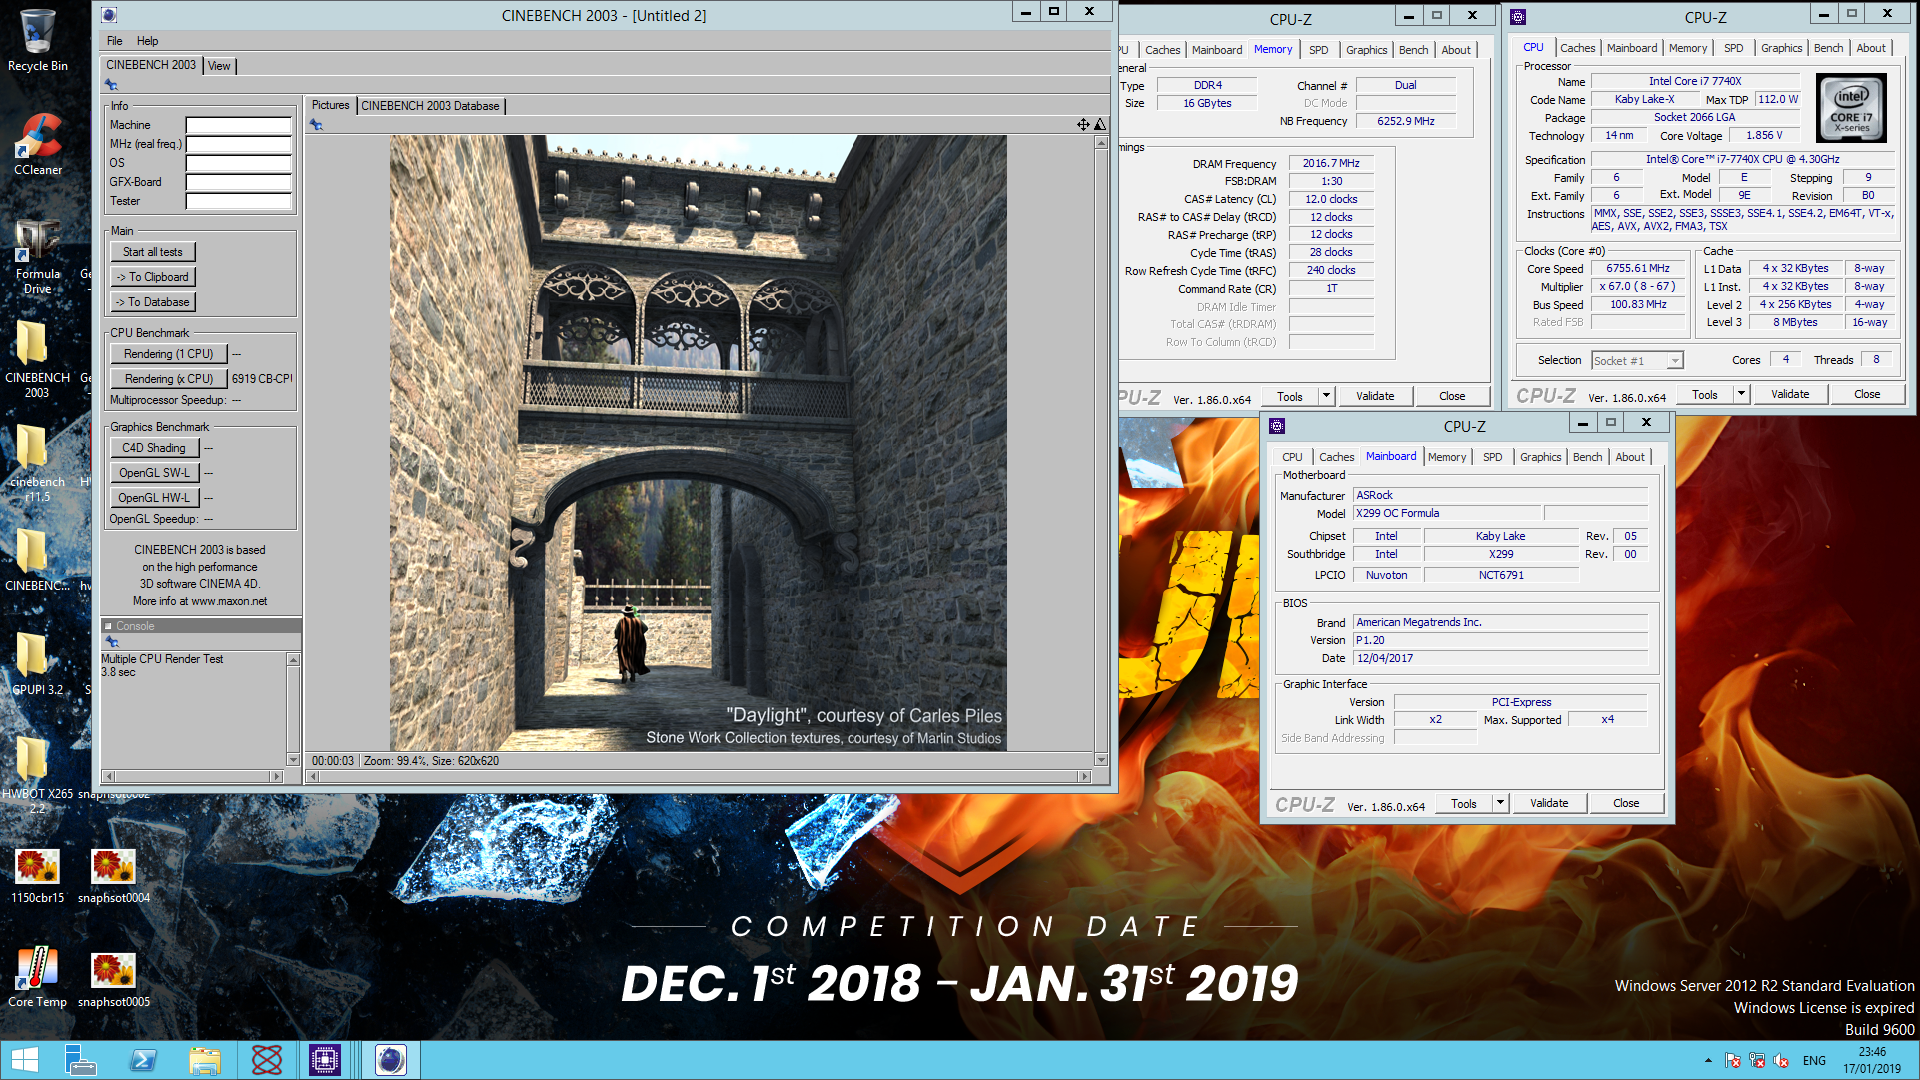Open the snaphsot0004 image file

click(x=113, y=875)
